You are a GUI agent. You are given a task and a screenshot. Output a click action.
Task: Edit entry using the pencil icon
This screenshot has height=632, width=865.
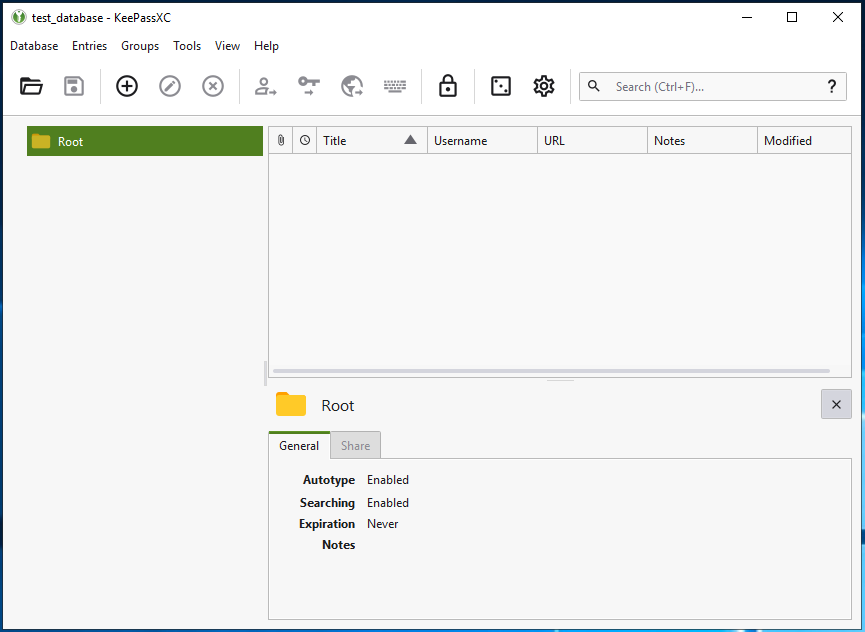[170, 87]
